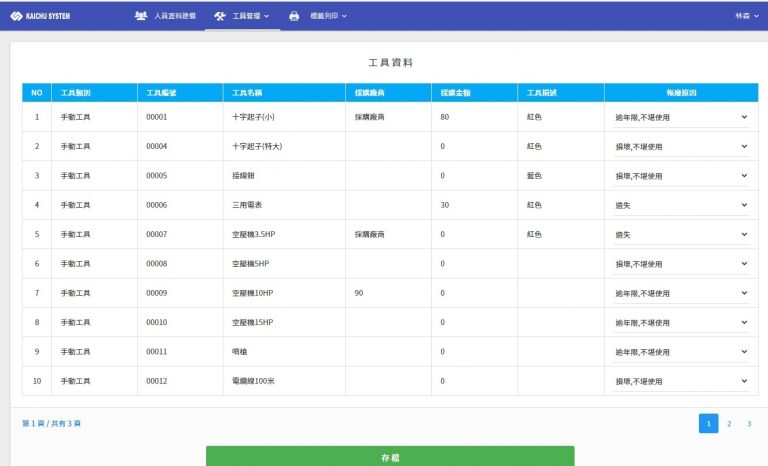
Task: Click the NO column header
Action: 37,93
